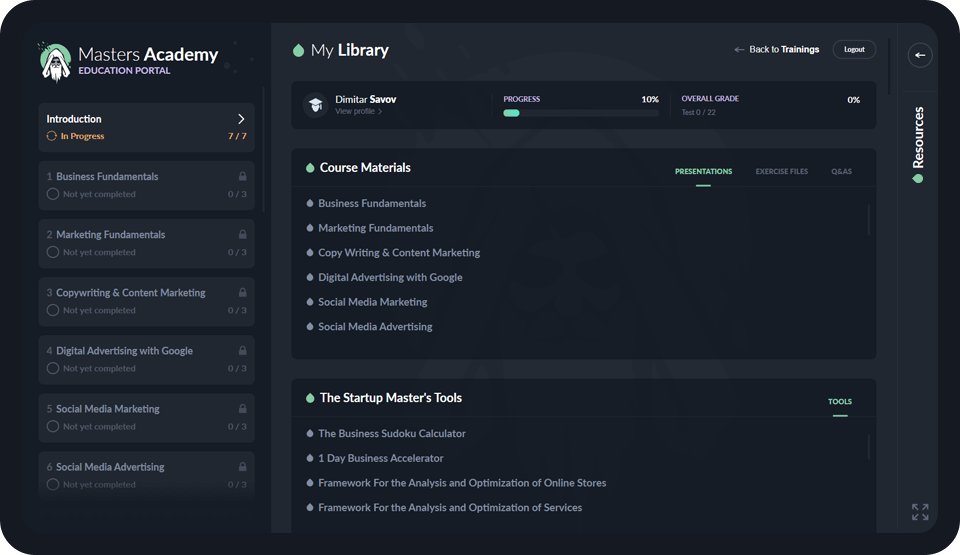Click the main library page scrollbar

[x=889, y=67]
